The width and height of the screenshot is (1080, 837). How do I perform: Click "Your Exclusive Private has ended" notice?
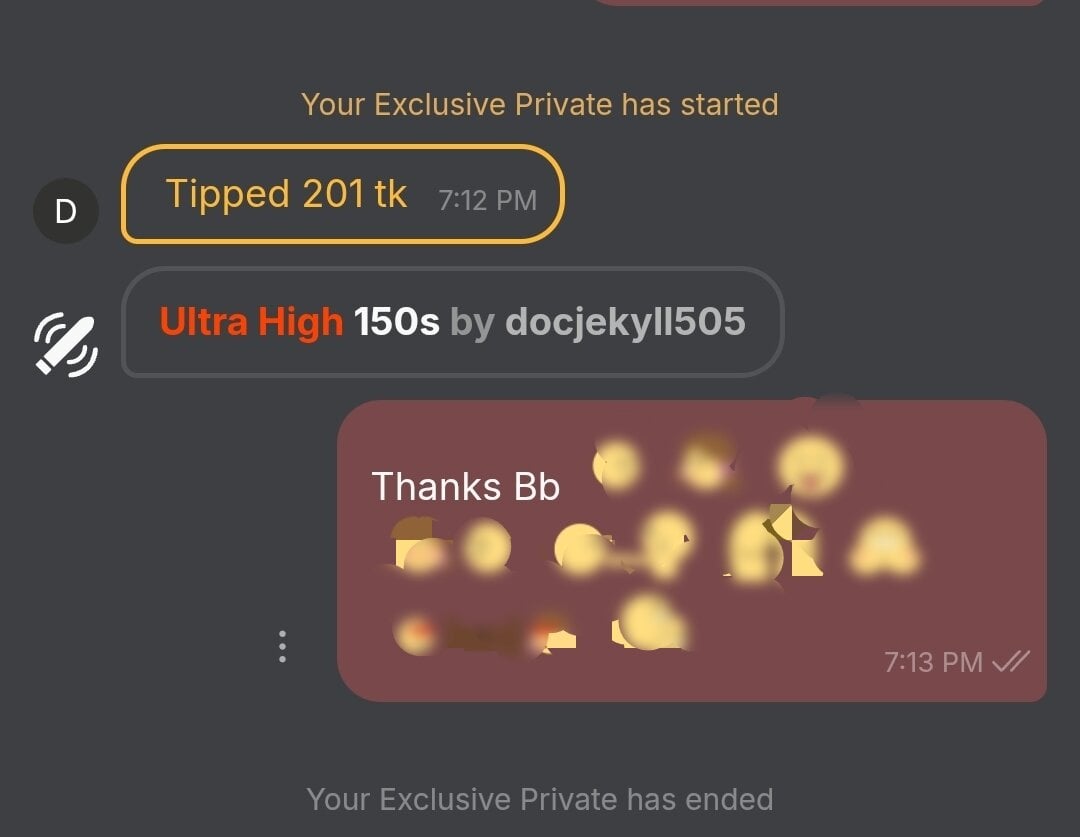point(540,800)
